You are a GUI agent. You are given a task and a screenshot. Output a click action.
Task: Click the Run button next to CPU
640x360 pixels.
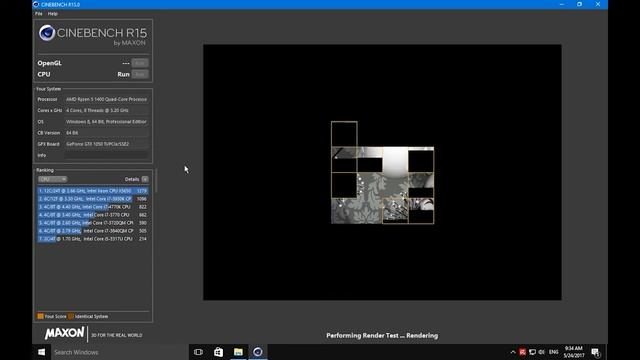[x=140, y=74]
